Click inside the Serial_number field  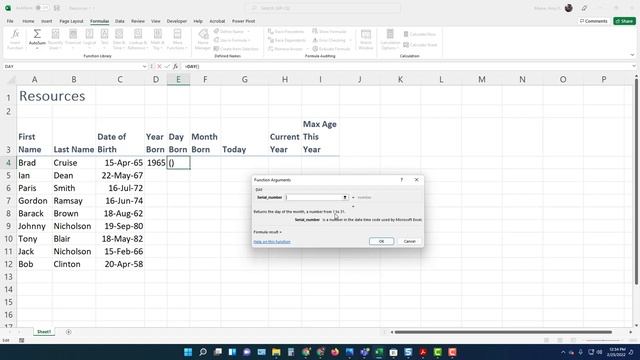click(x=313, y=197)
